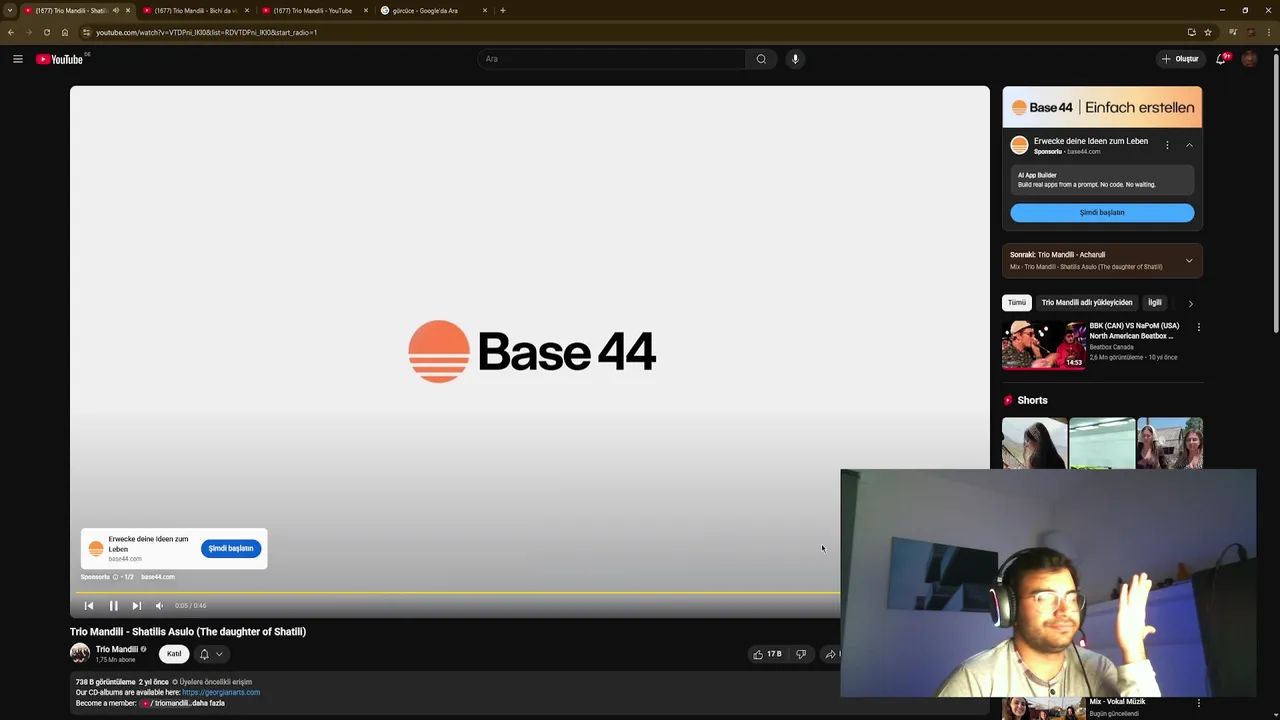Bookmark this page with star icon

tap(1208, 32)
